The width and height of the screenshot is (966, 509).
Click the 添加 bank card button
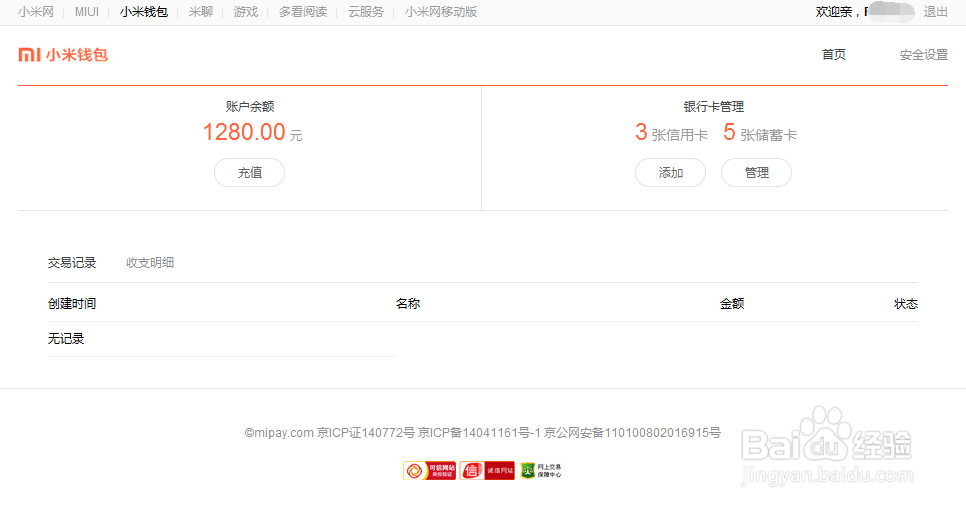[x=670, y=173]
